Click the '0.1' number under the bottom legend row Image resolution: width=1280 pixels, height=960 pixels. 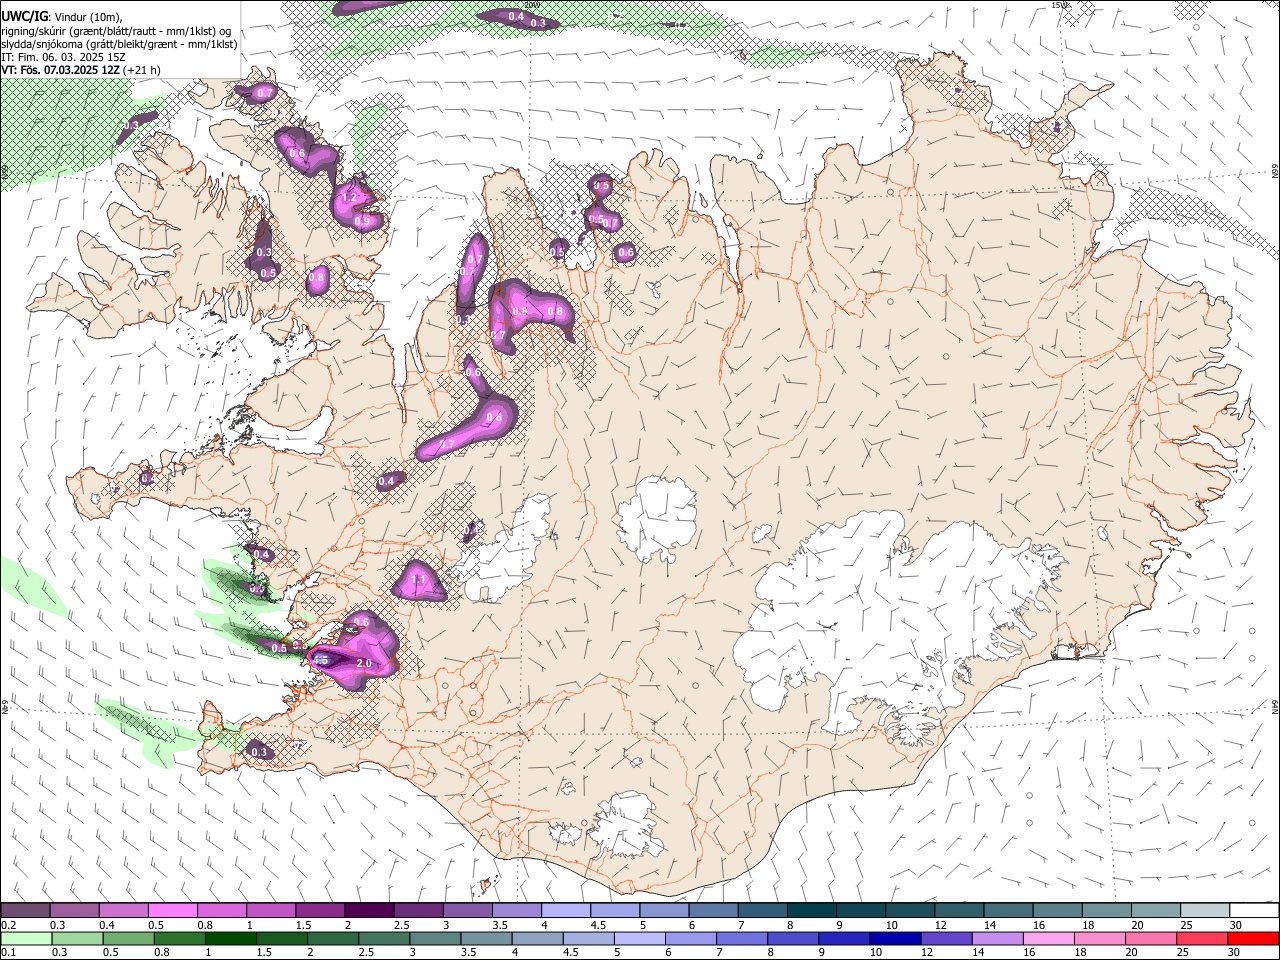tap(7, 953)
